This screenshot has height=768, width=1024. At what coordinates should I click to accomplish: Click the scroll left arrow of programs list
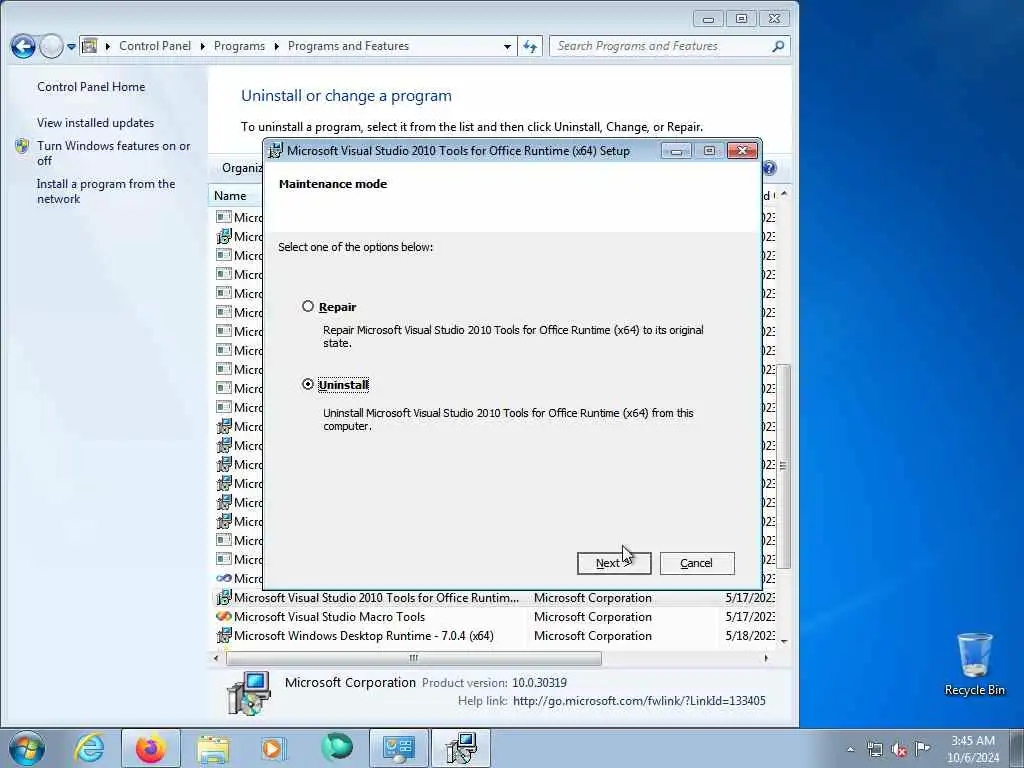point(216,658)
